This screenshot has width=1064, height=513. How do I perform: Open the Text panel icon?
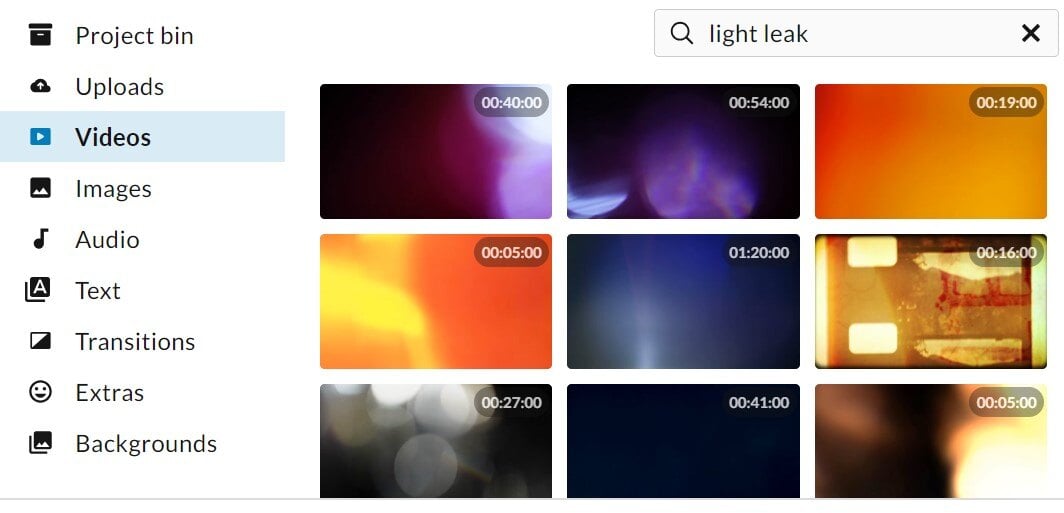(37, 290)
